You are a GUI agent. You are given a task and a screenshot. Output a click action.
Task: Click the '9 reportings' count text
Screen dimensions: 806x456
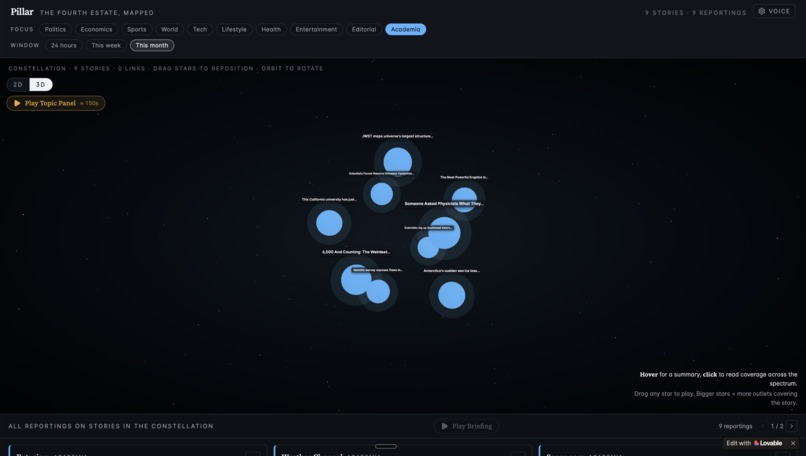pyautogui.click(x=735, y=426)
